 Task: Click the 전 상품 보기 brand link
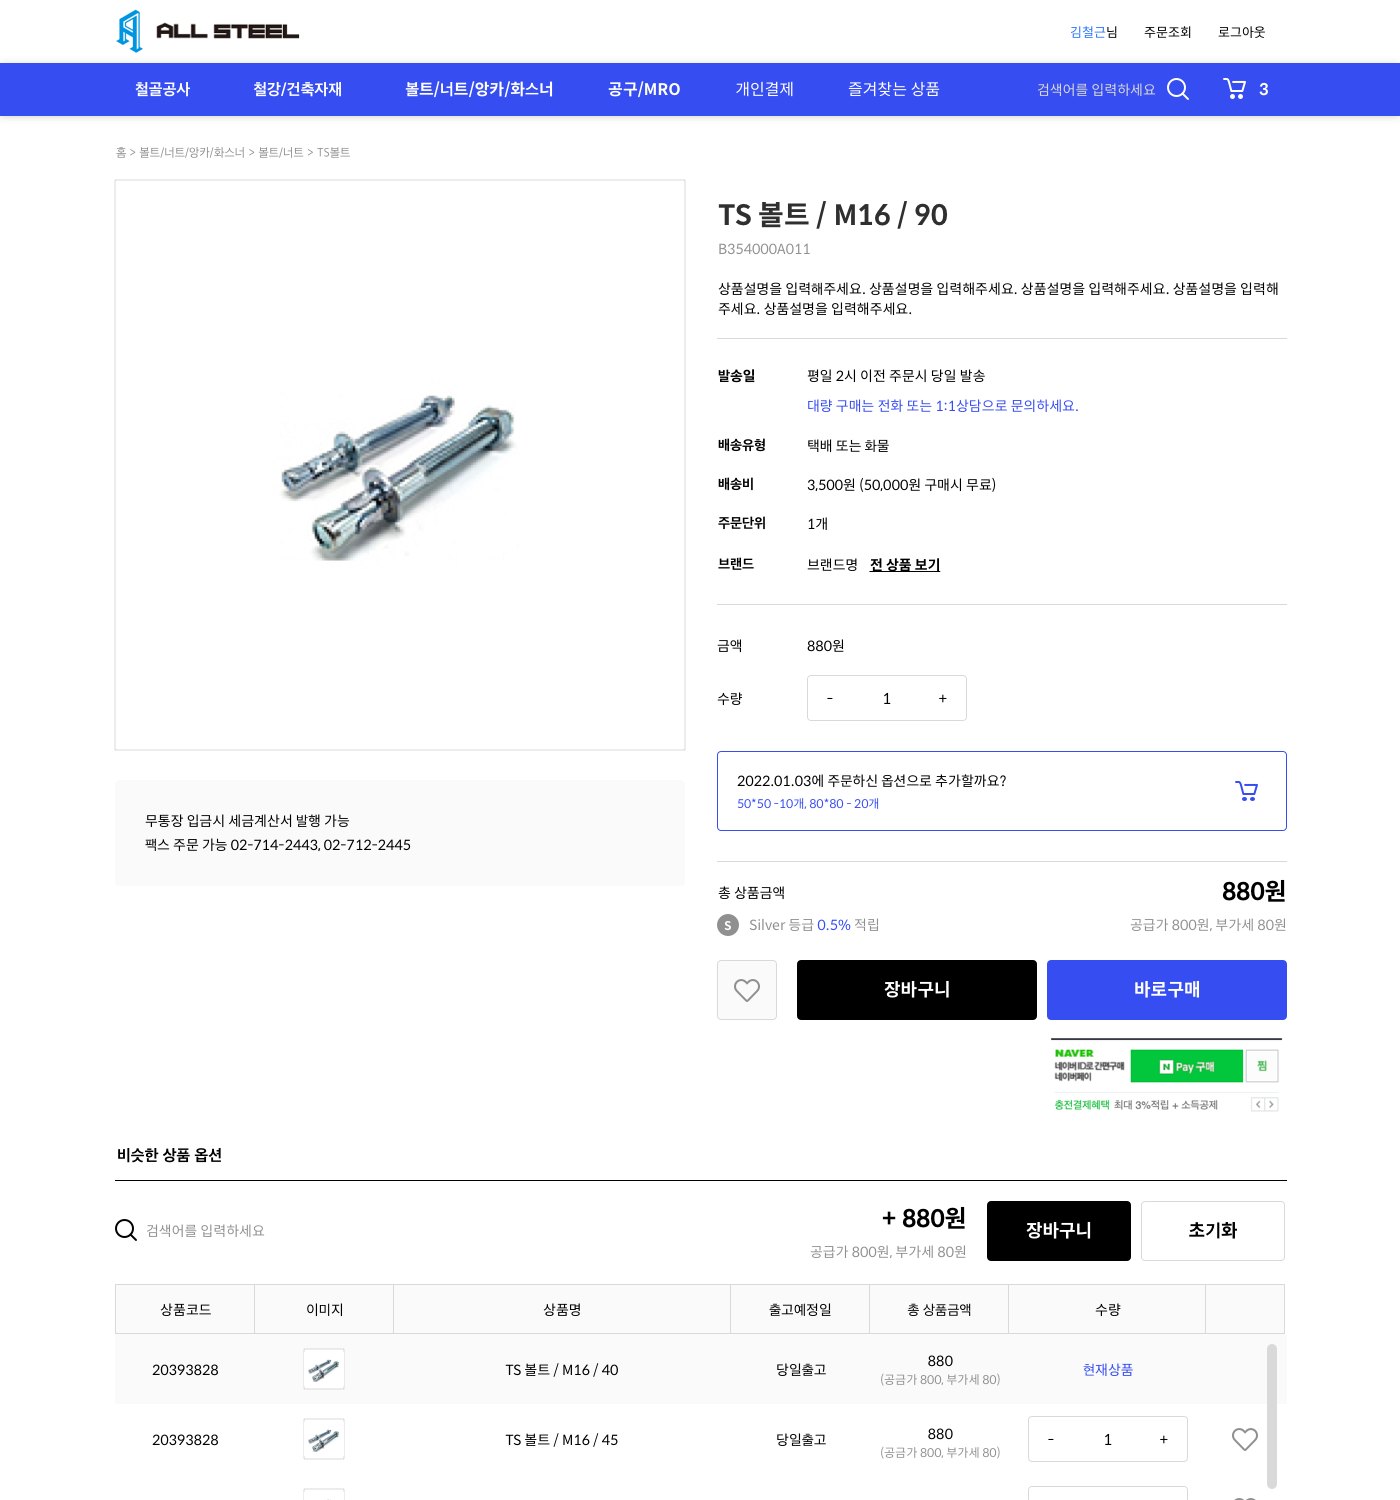905,565
